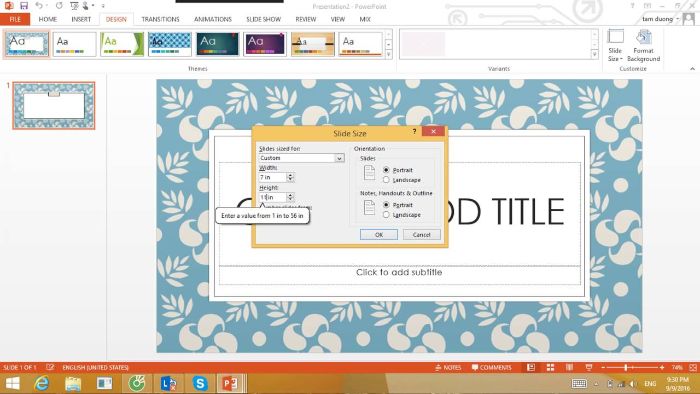
Task: Open Comments pane from status bar
Action: pyautogui.click(x=492, y=367)
